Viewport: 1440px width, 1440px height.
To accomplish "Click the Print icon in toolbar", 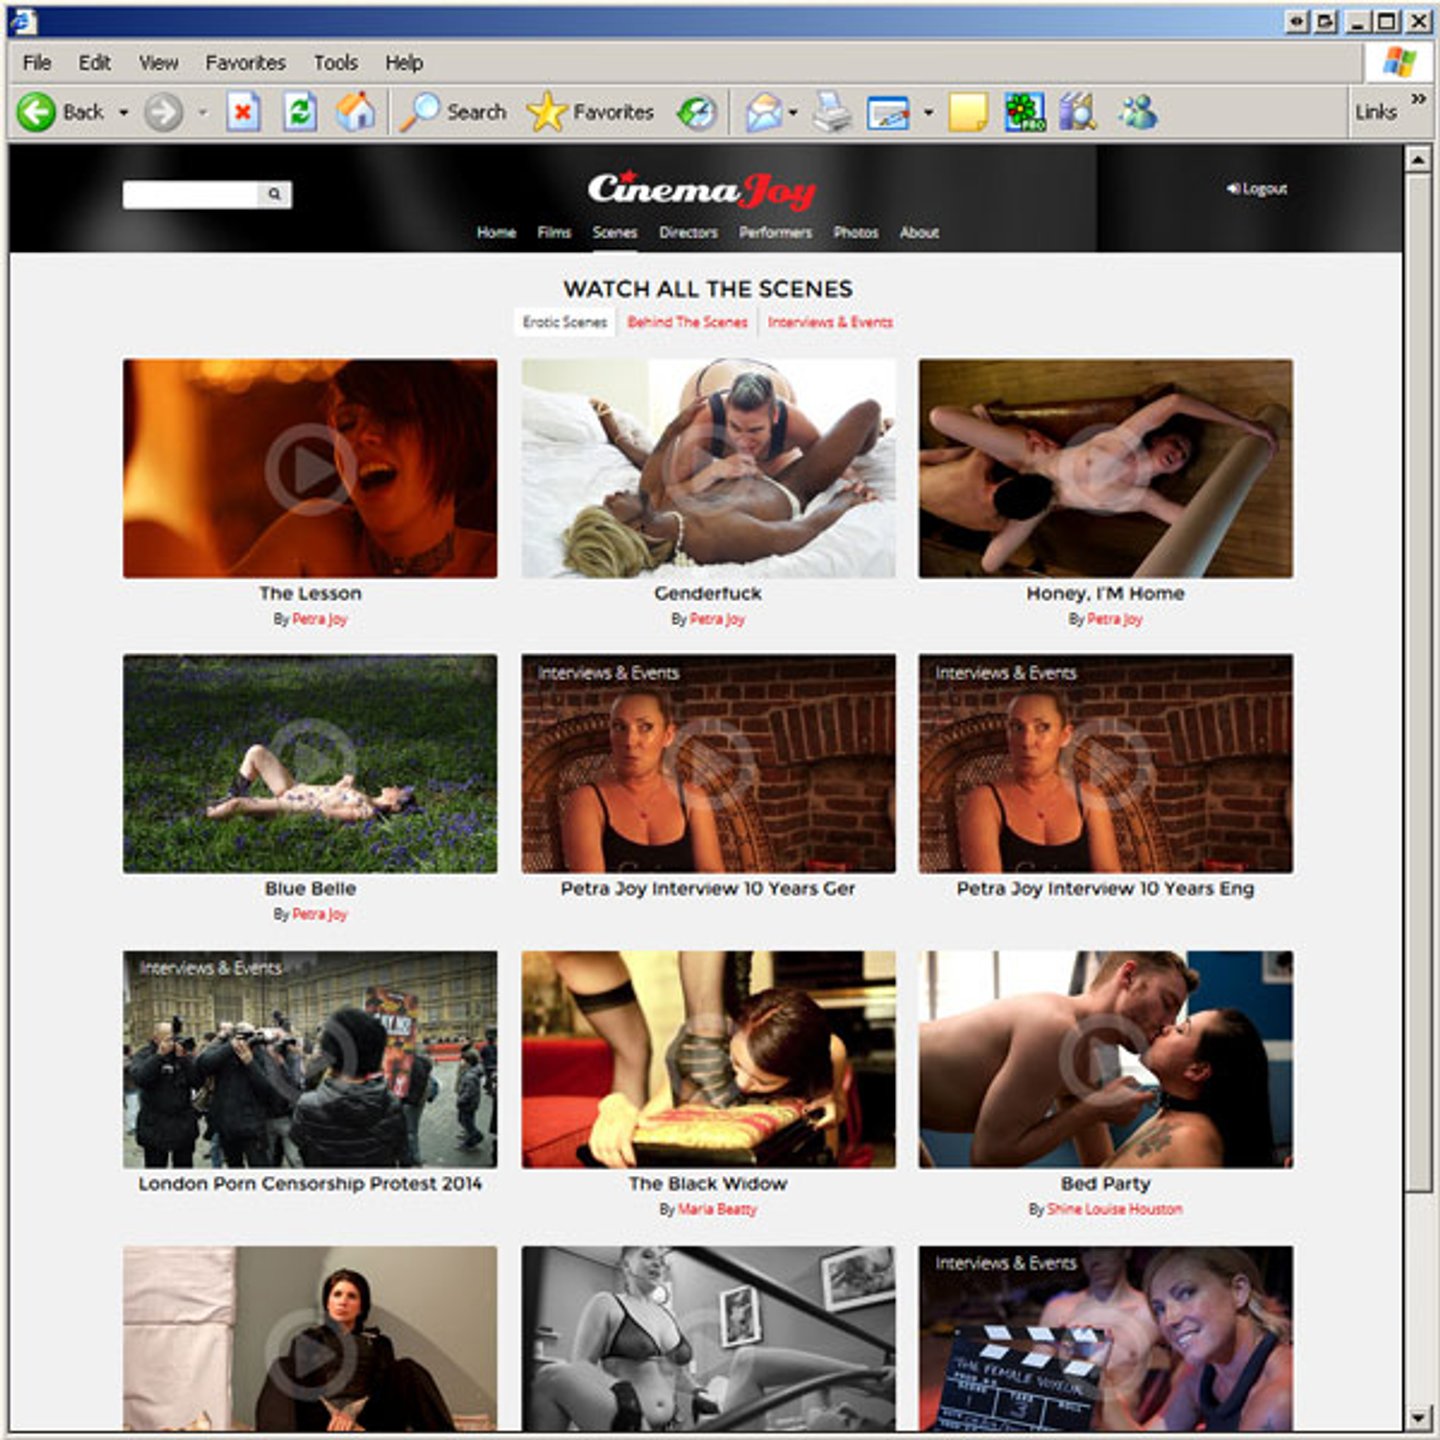I will coord(831,112).
